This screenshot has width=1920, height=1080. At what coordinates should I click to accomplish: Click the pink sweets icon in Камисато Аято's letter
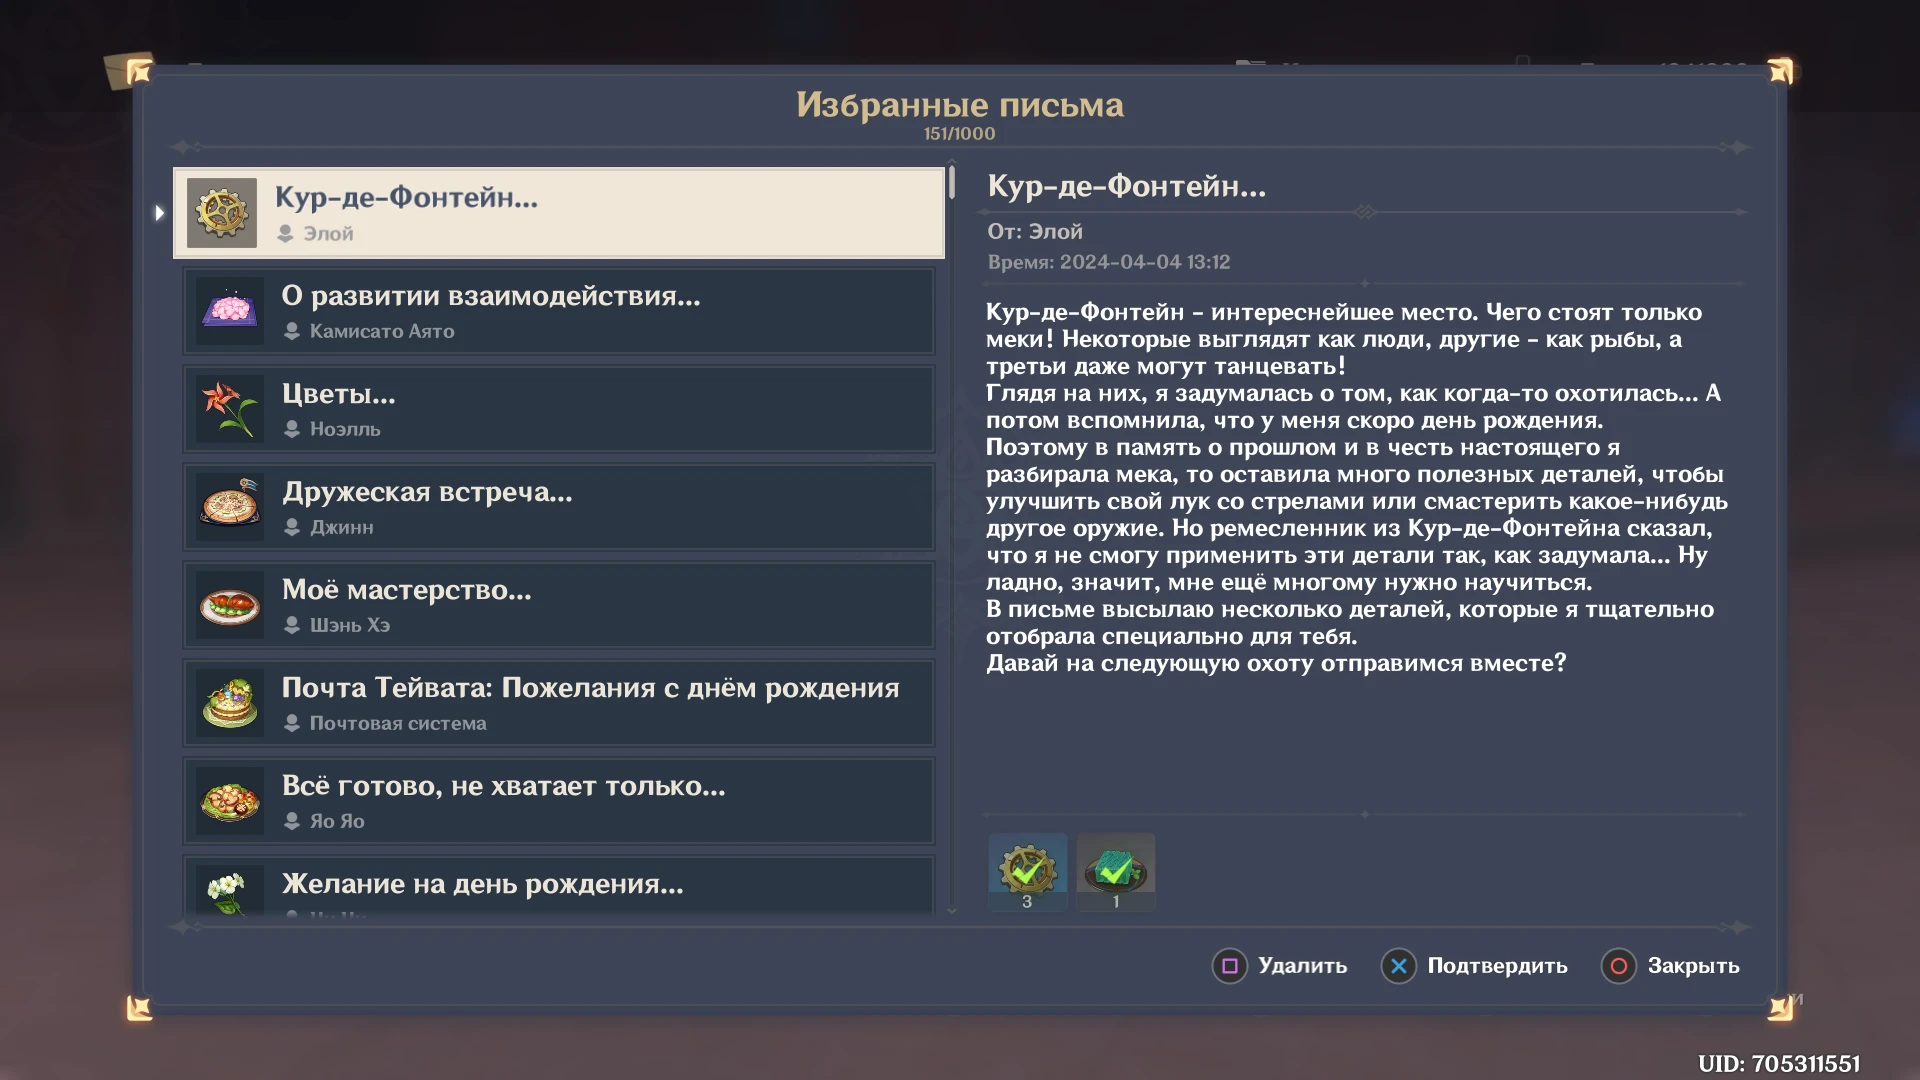pos(230,311)
